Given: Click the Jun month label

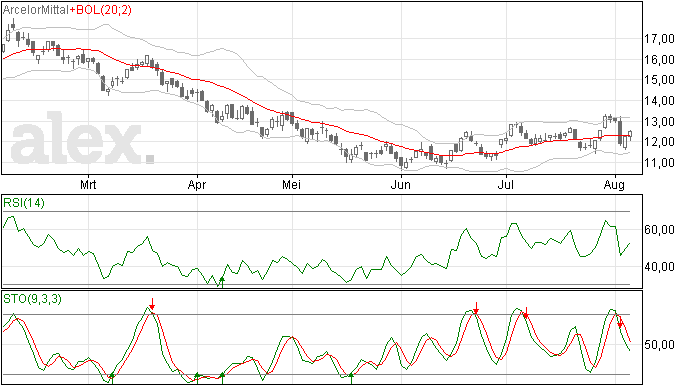Looking at the screenshot, I should tap(401, 184).
